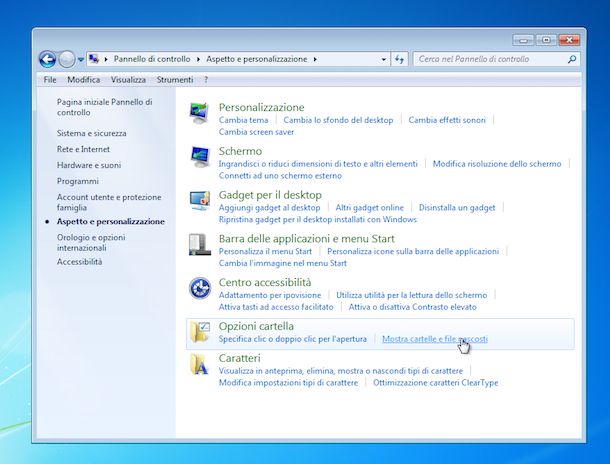
Task: Expand the arrow after Aspetto e personalizzazione breadcrumb
Action: pos(315,59)
